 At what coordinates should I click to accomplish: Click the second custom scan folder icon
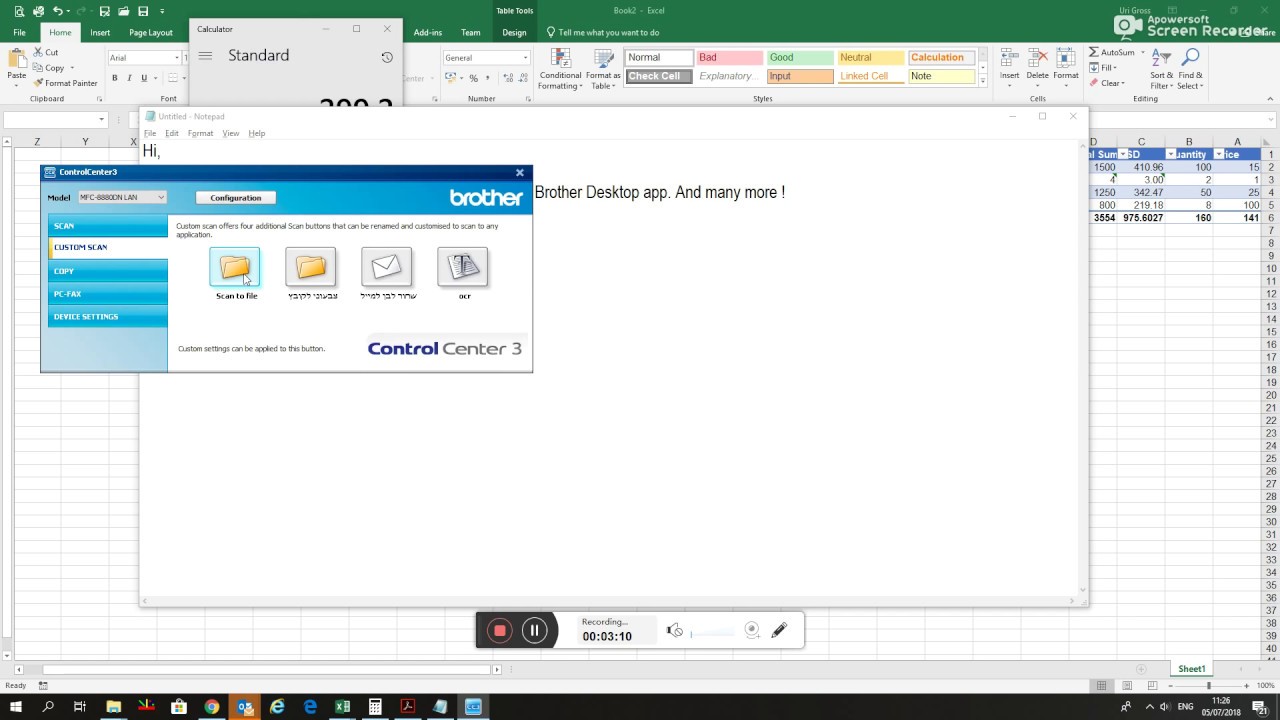[311, 267]
